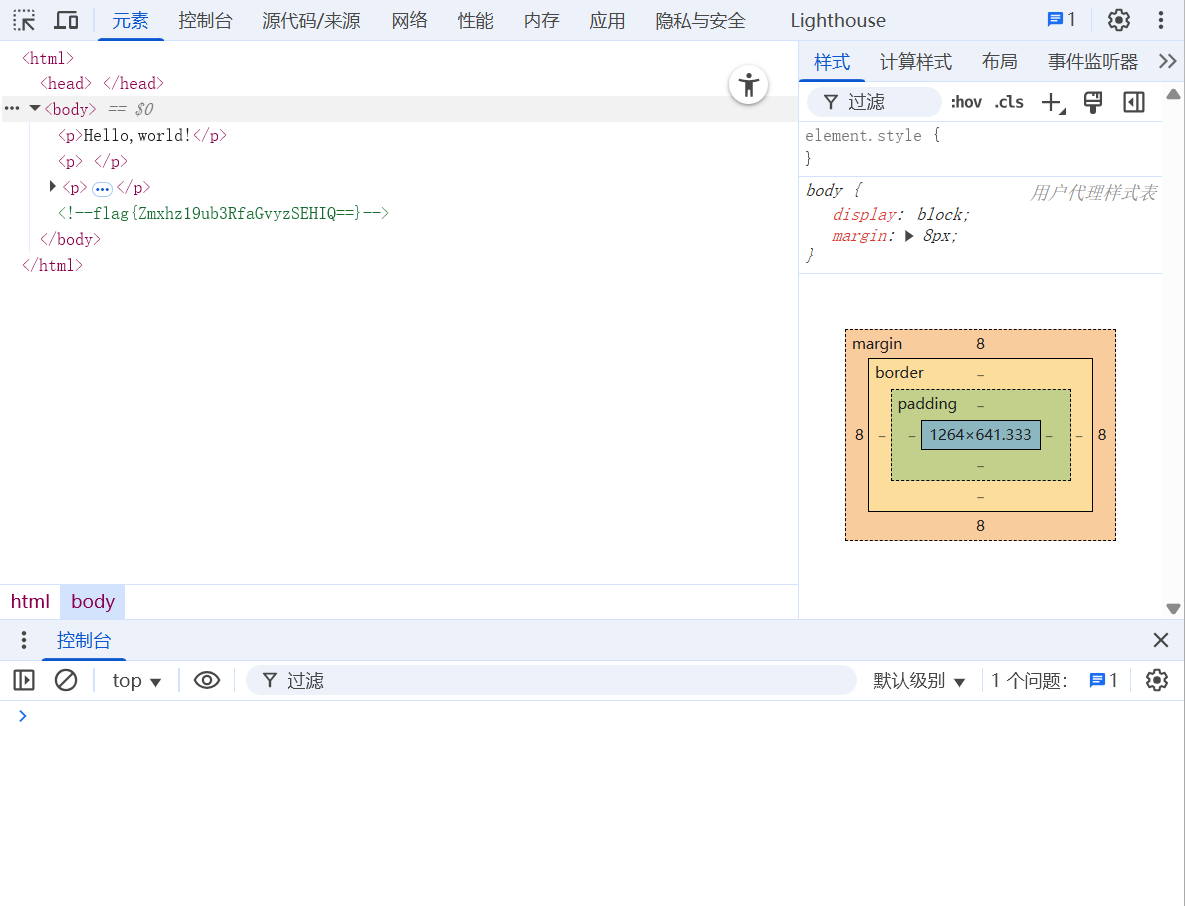The width and height of the screenshot is (1185, 906).
Task: Add new style rule with plus icon
Action: point(1052,101)
